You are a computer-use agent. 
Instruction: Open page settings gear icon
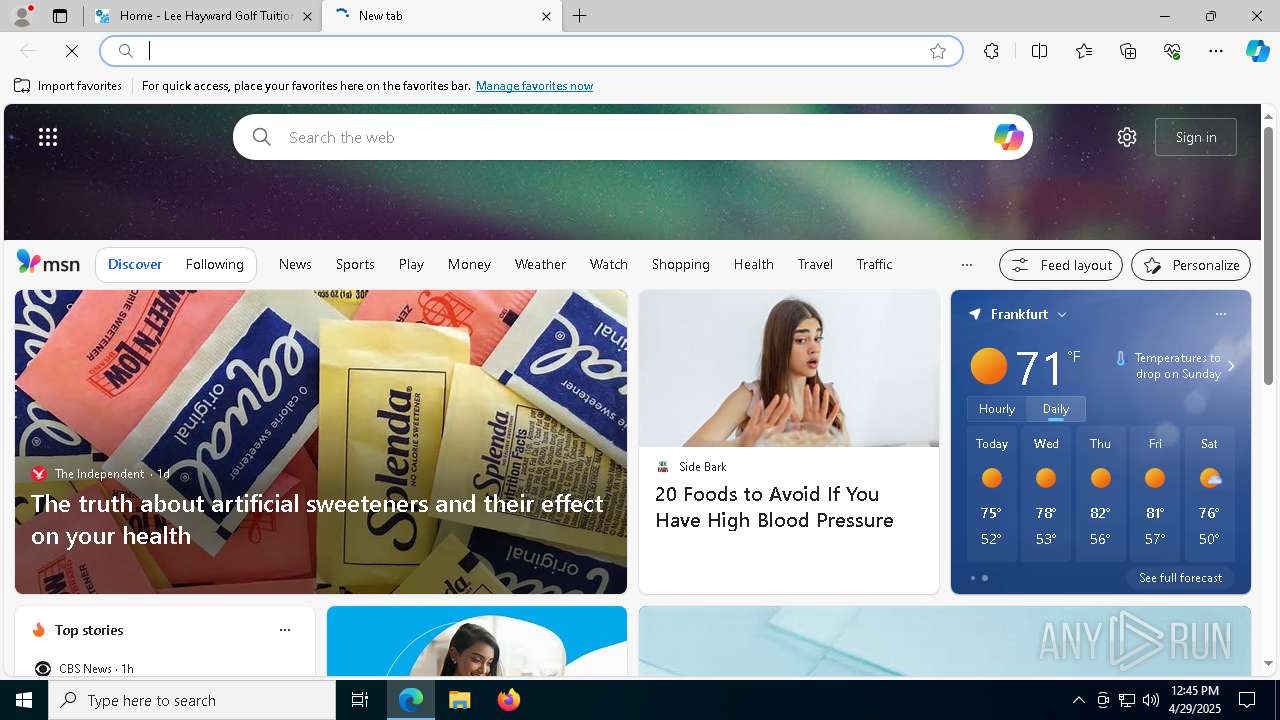(1127, 137)
